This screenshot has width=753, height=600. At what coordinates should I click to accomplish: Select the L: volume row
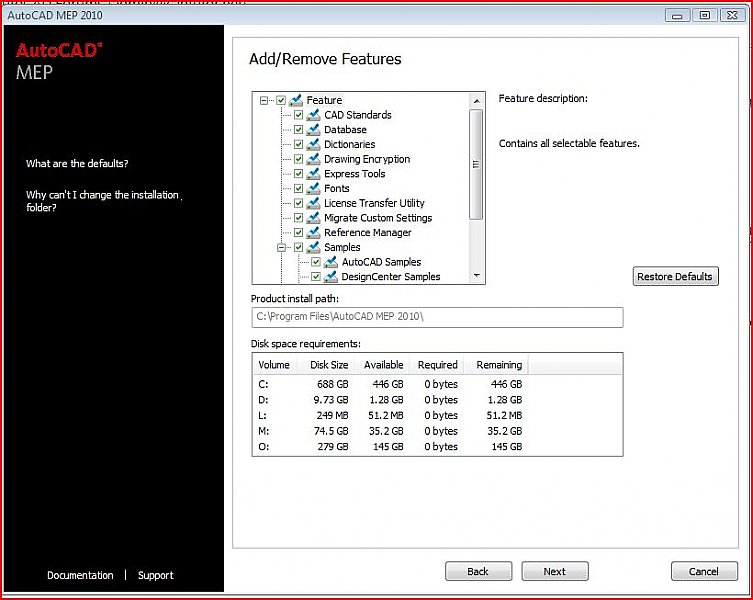point(437,416)
